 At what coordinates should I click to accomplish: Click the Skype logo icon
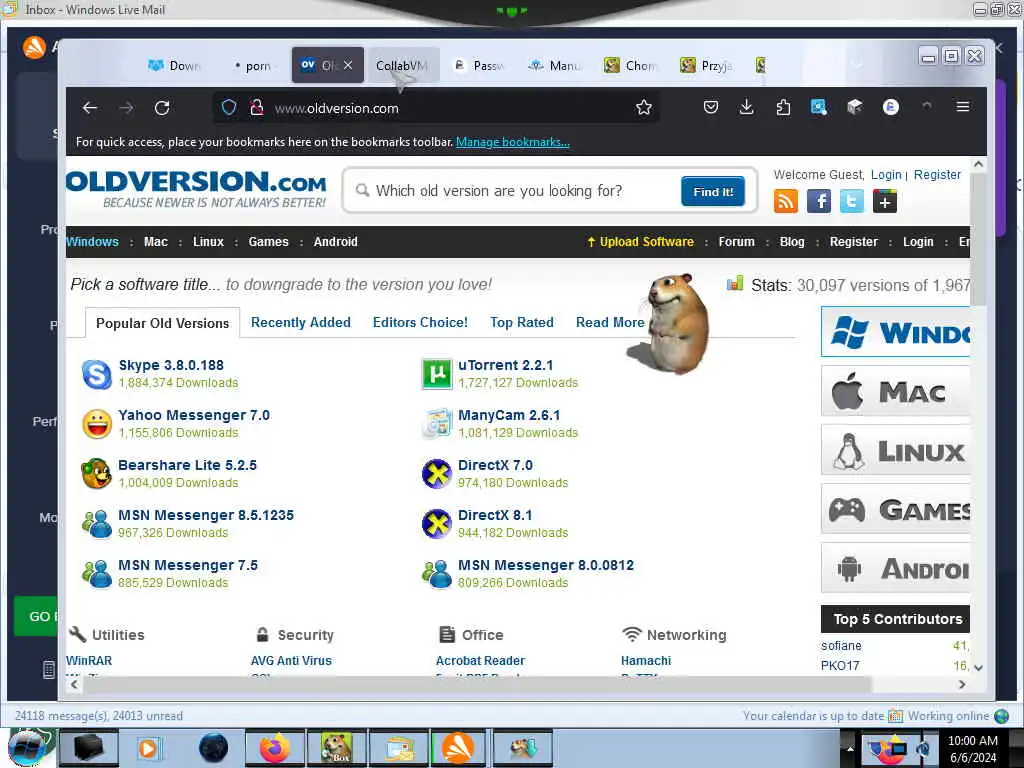97,374
